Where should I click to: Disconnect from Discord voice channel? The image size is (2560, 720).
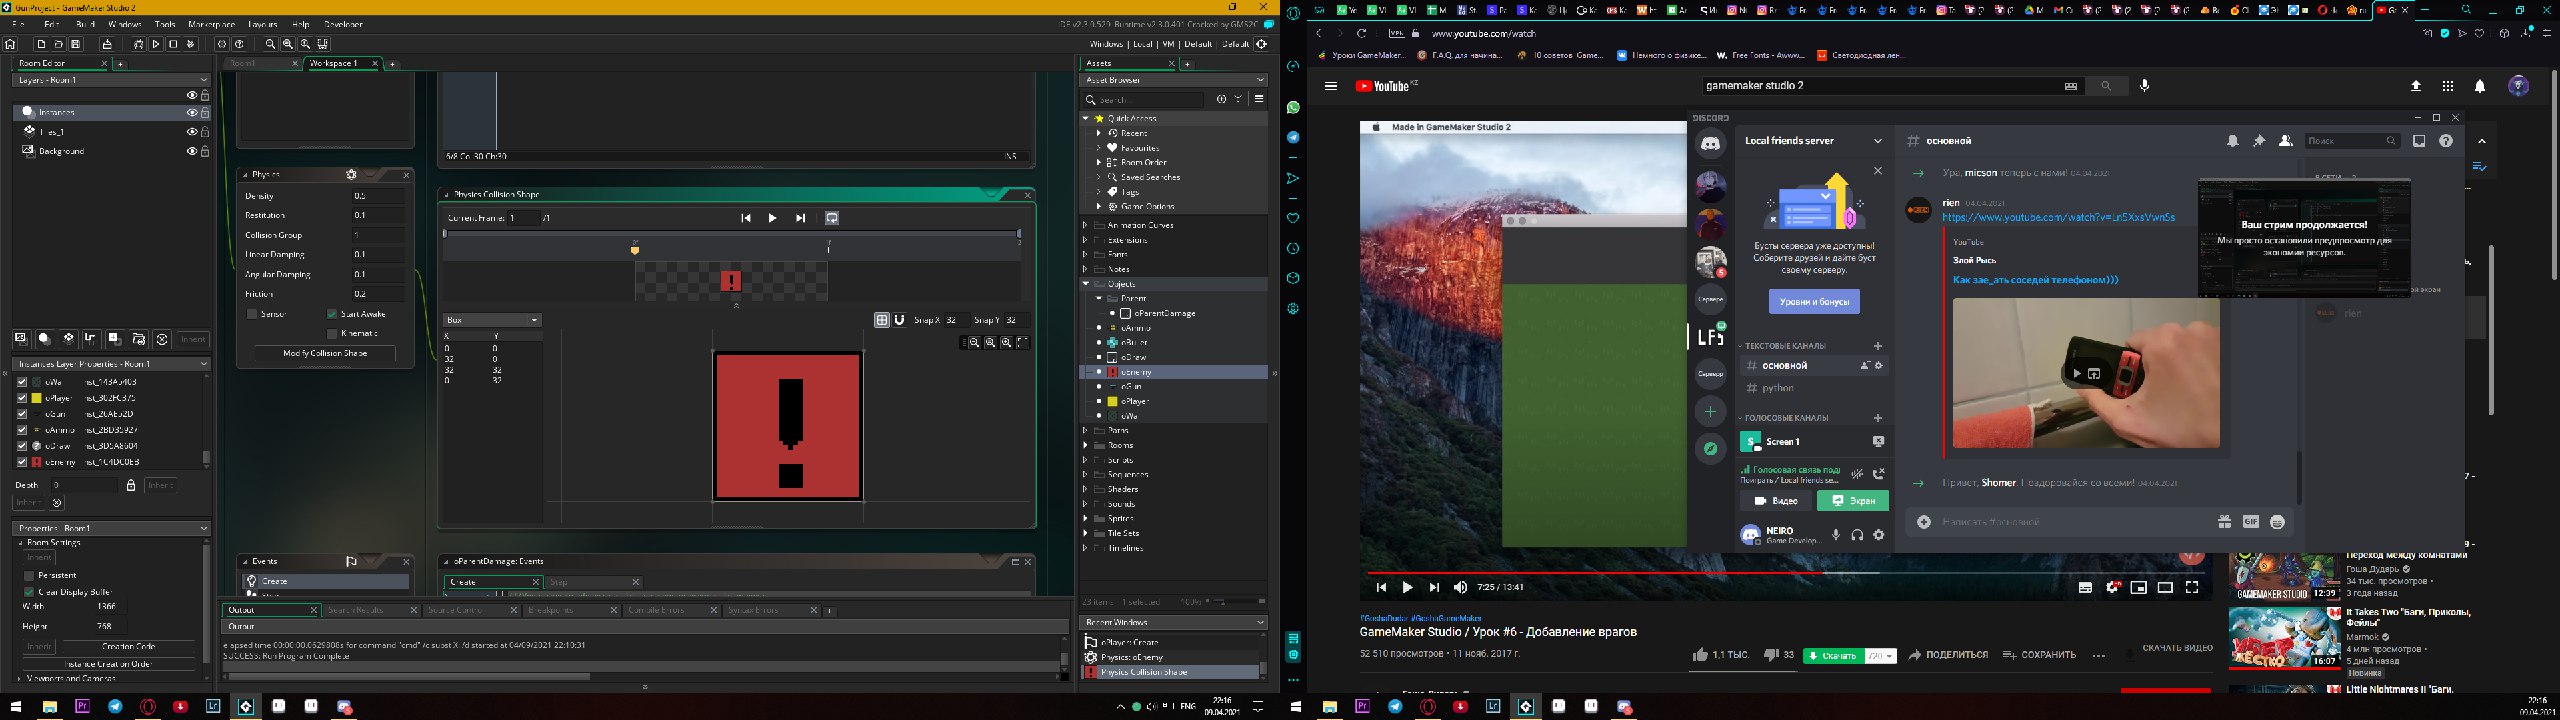point(1879,474)
